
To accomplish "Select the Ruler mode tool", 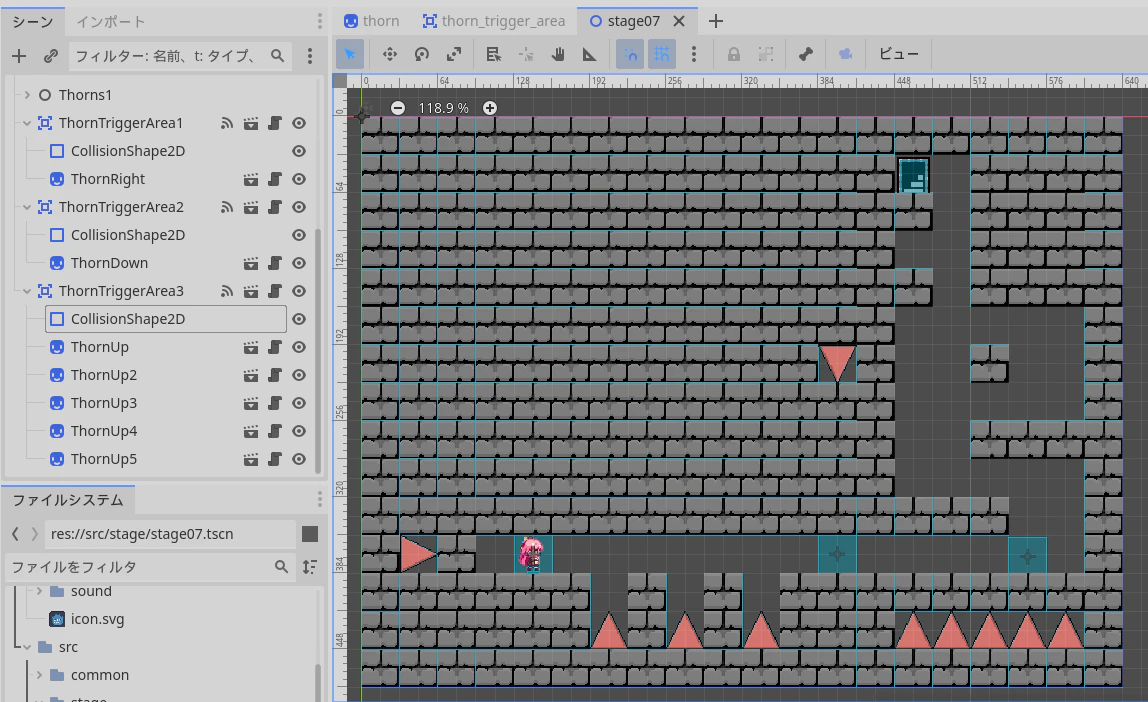I will click(x=589, y=54).
